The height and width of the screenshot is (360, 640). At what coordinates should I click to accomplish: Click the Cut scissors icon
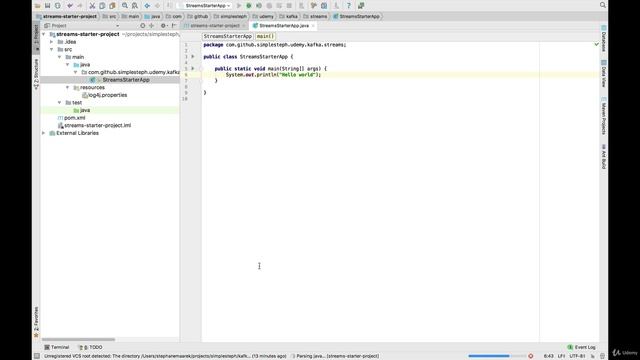[92, 6]
